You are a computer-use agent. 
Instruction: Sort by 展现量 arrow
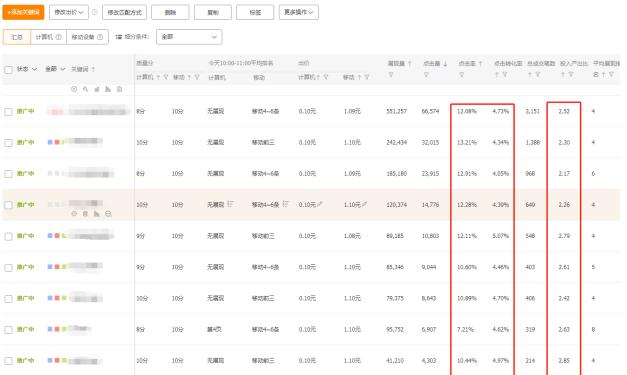pyautogui.click(x=410, y=64)
